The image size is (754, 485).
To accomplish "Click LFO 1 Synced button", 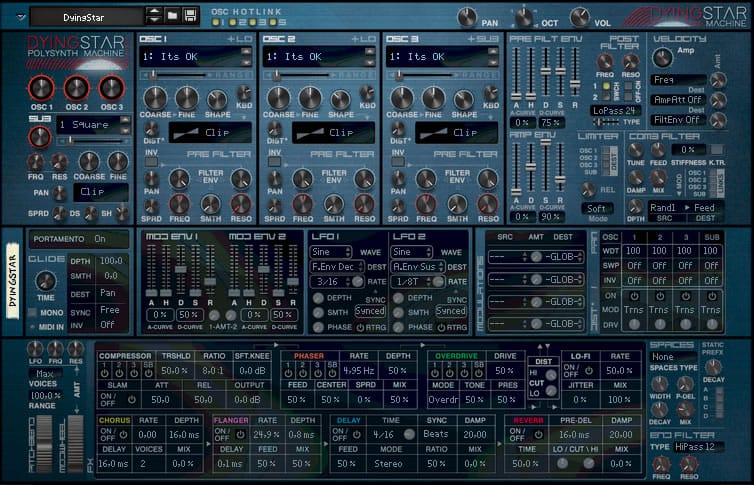I will (x=370, y=311).
